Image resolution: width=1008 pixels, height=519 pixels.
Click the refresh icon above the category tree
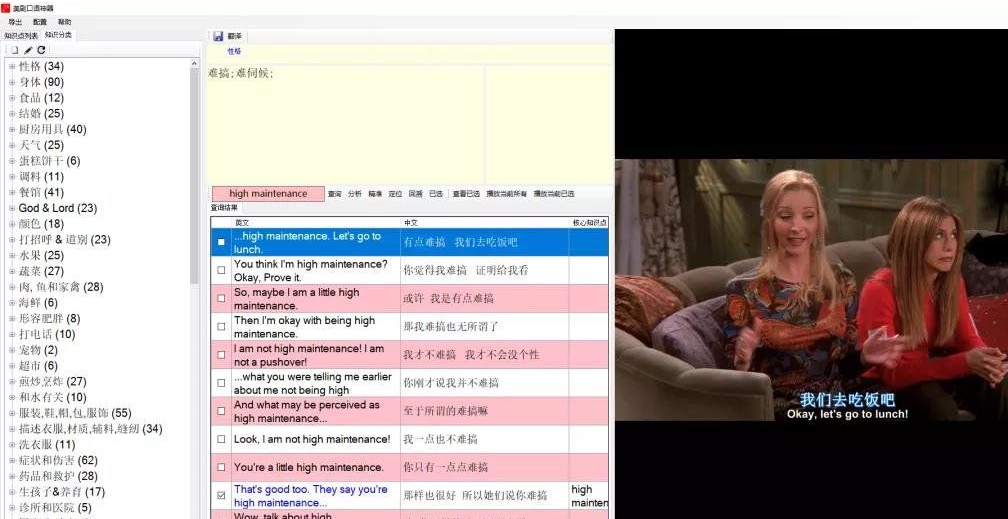click(x=40, y=50)
